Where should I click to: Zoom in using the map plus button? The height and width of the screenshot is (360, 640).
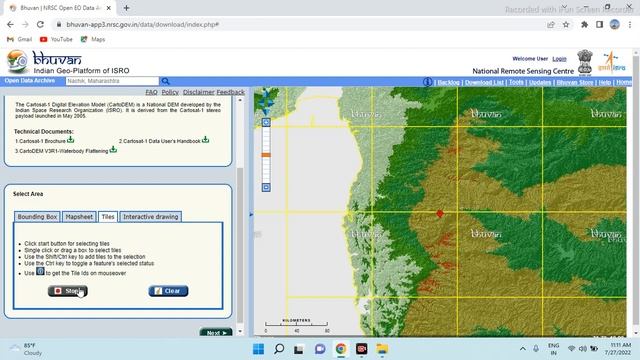pos(266,122)
